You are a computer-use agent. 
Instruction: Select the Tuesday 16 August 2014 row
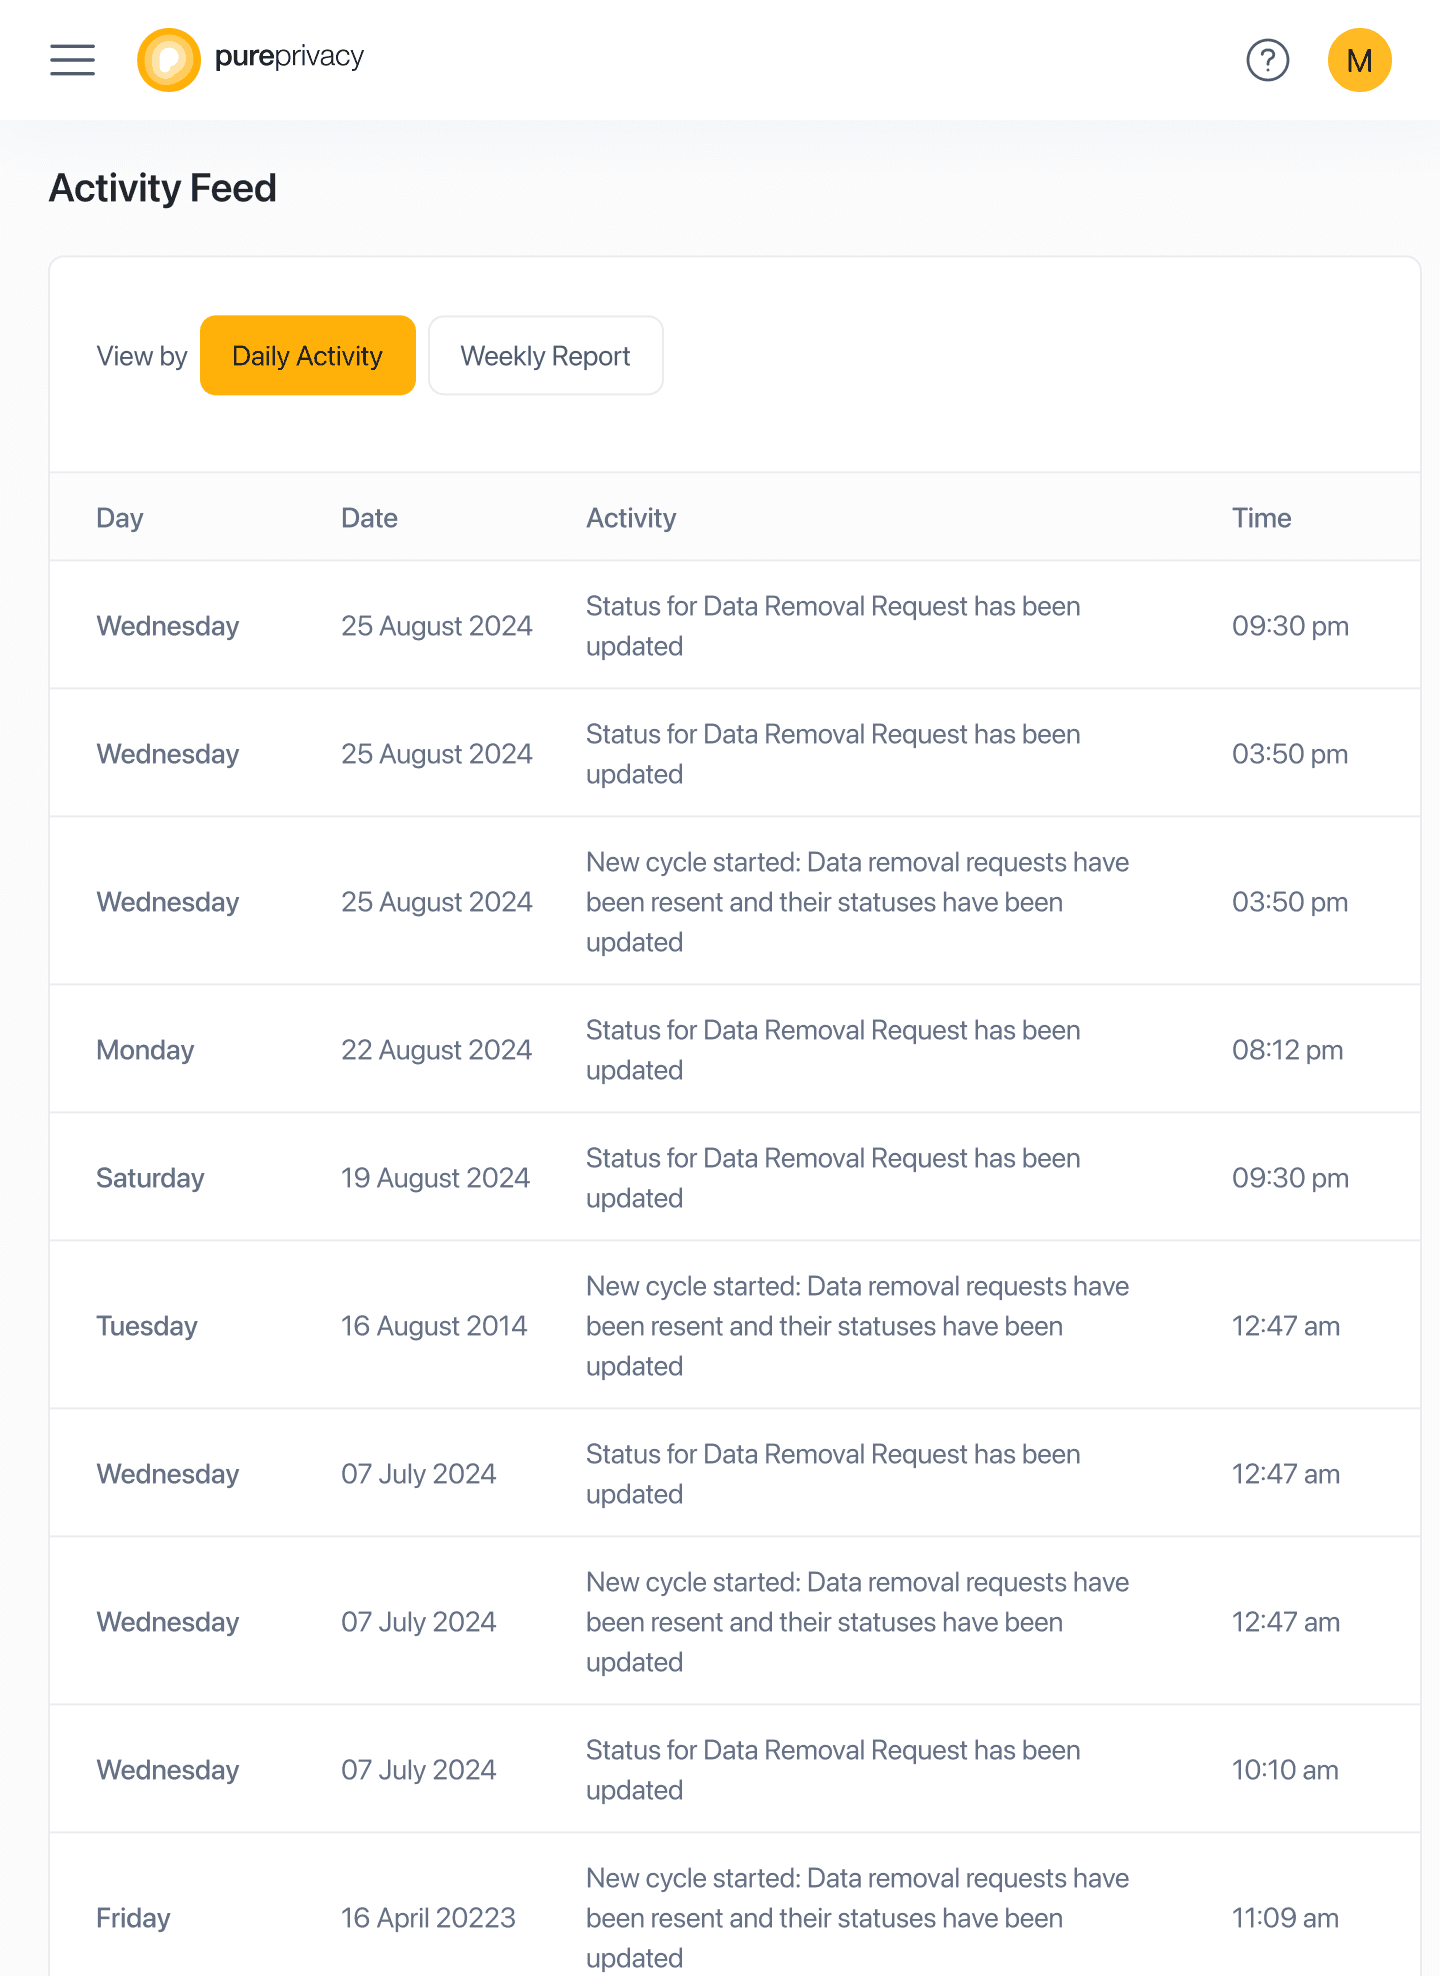(735, 1326)
